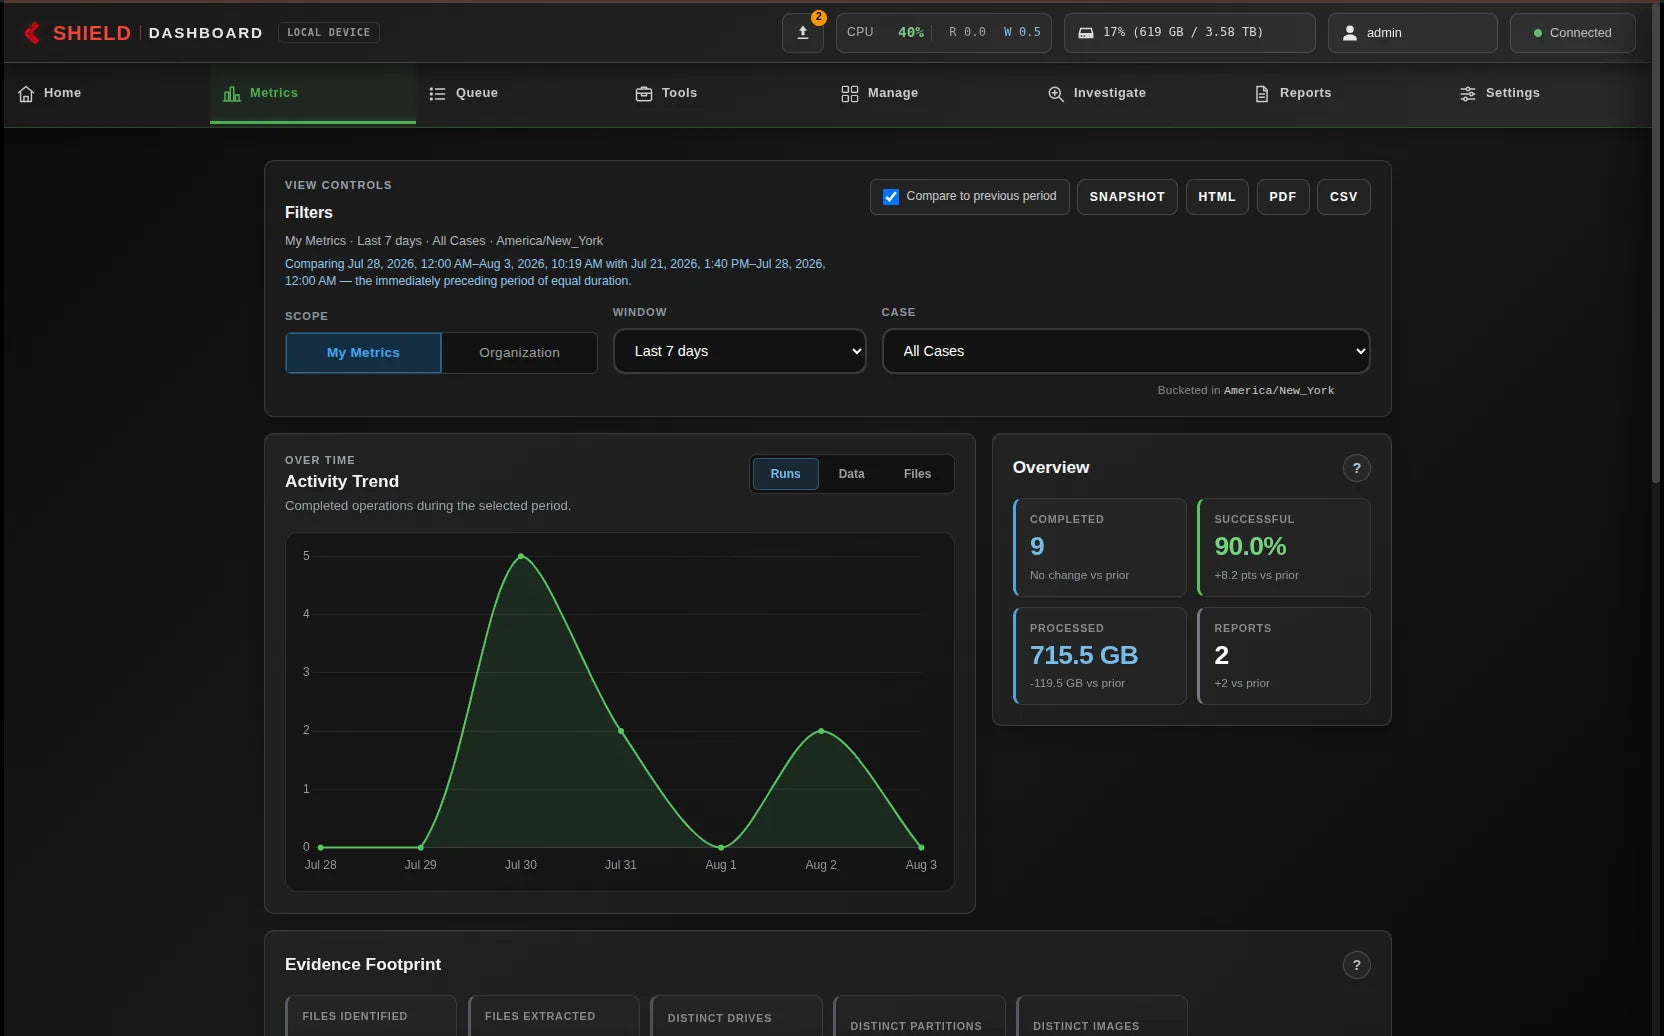Click the FILES IDENTIFIED card
Viewport: 1664px width, 1036px height.
pyautogui.click(x=371, y=1016)
